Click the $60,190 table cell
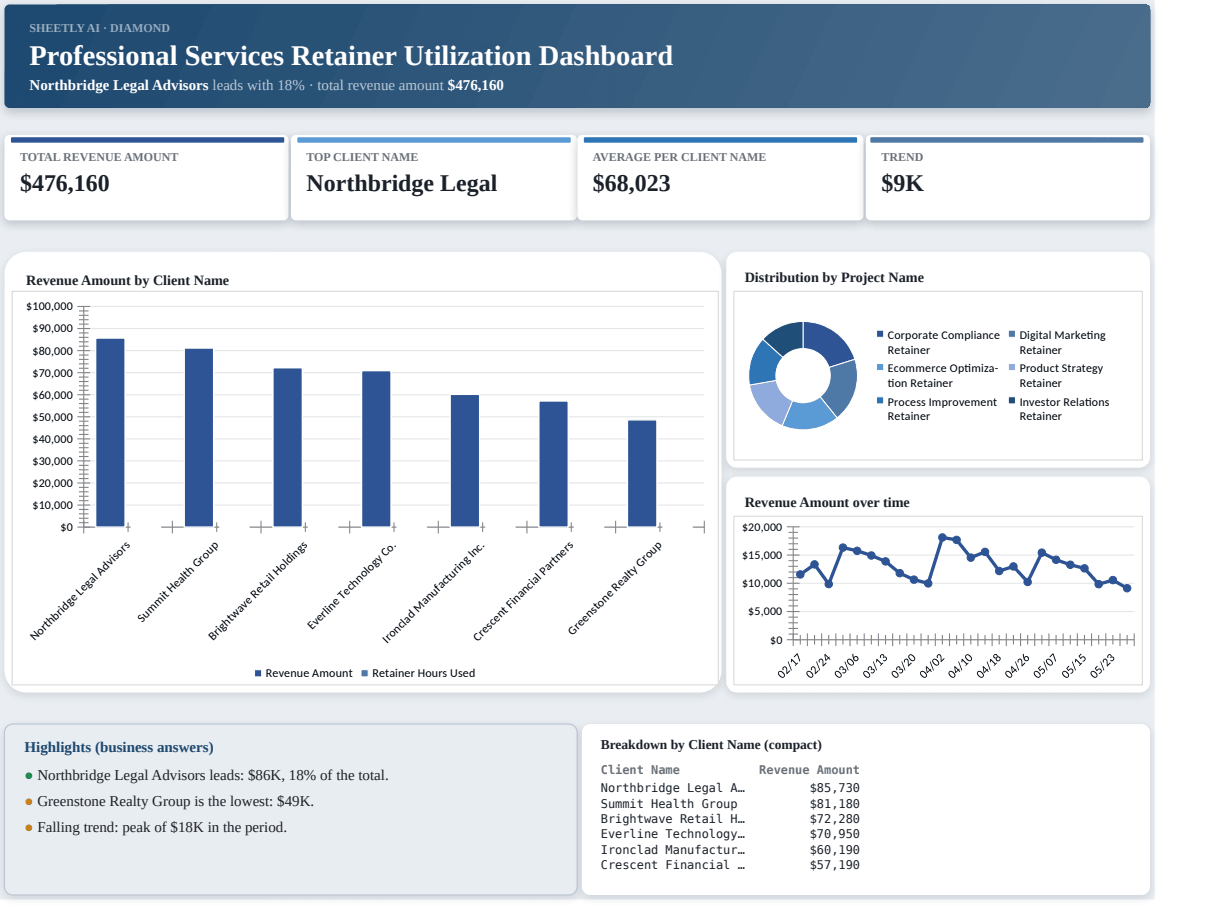The image size is (1227, 922). (x=834, y=850)
